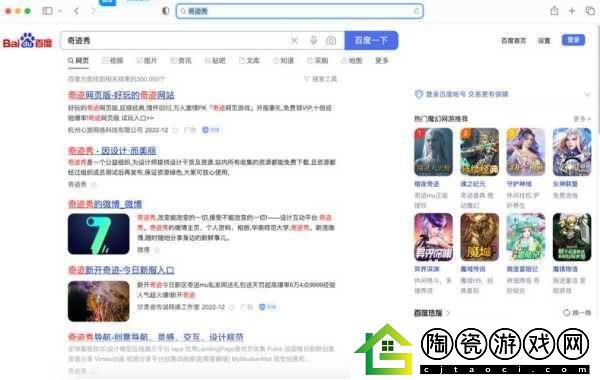Click the Baidu paw logo
Image resolution: width=600 pixels, height=380 pixels.
[27, 41]
